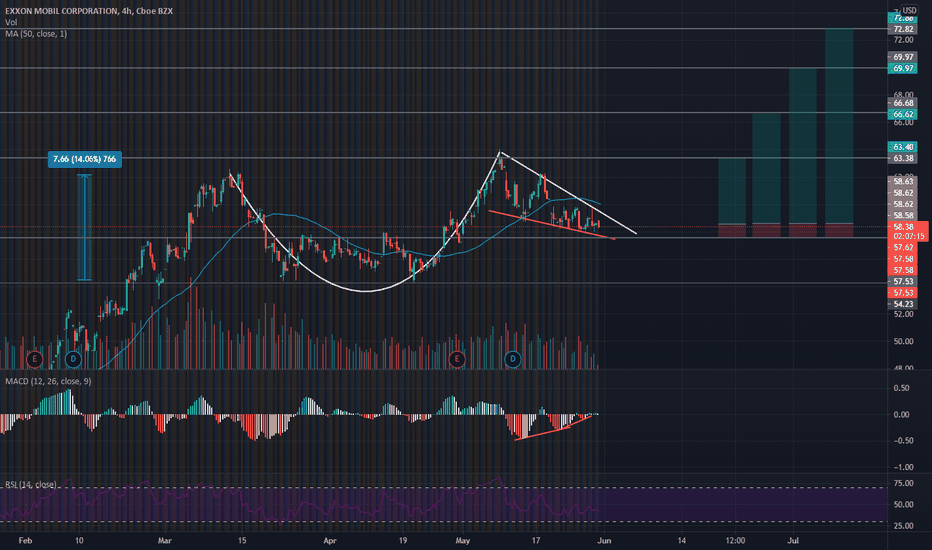Click the red current price 58.38 label
The height and width of the screenshot is (550, 932).
[903, 227]
